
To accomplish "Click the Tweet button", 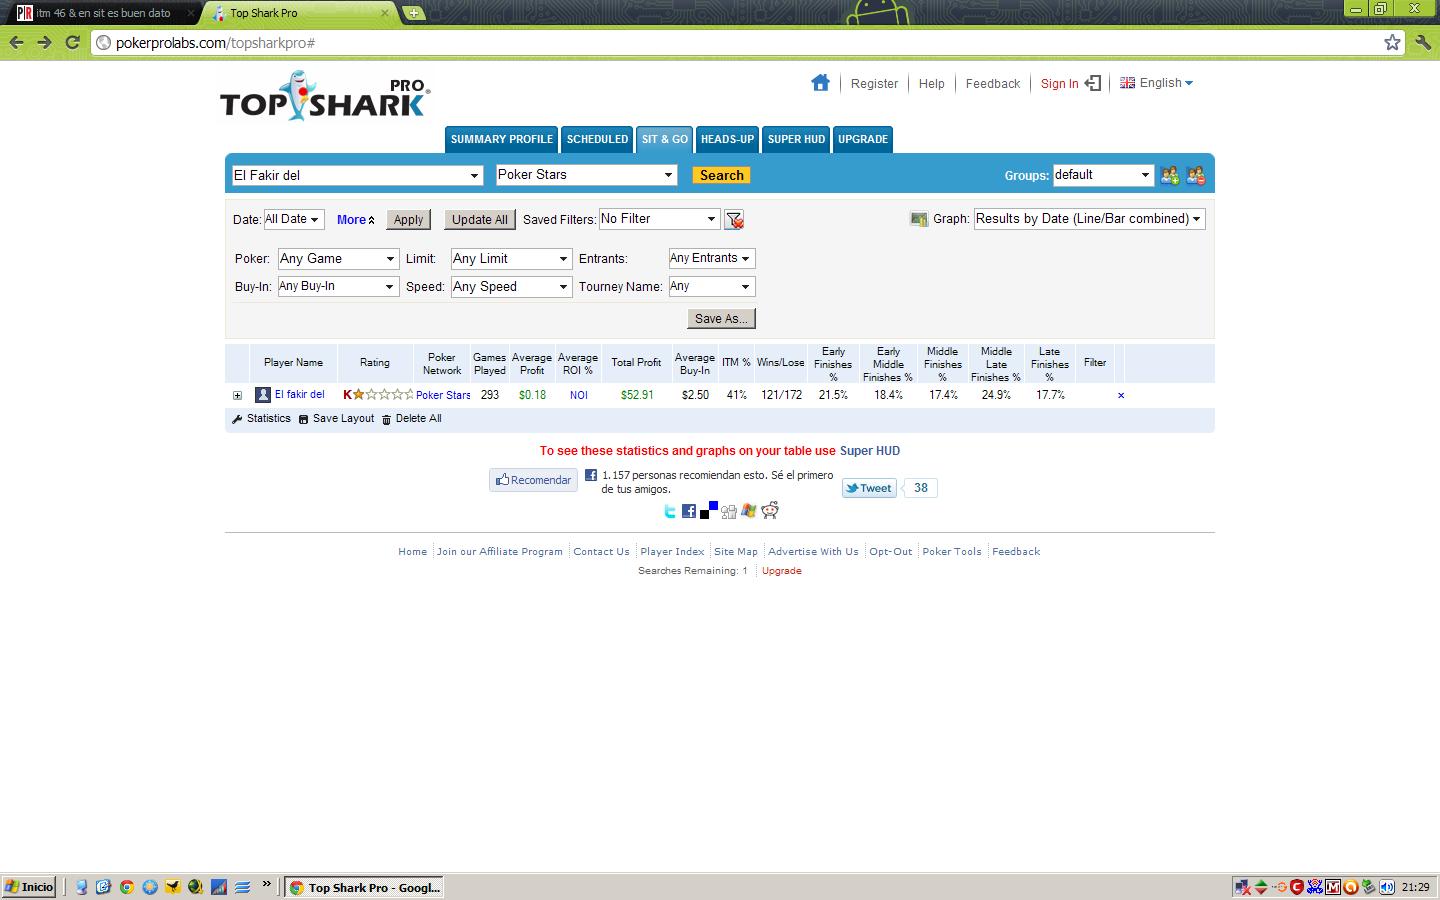I will [x=869, y=488].
